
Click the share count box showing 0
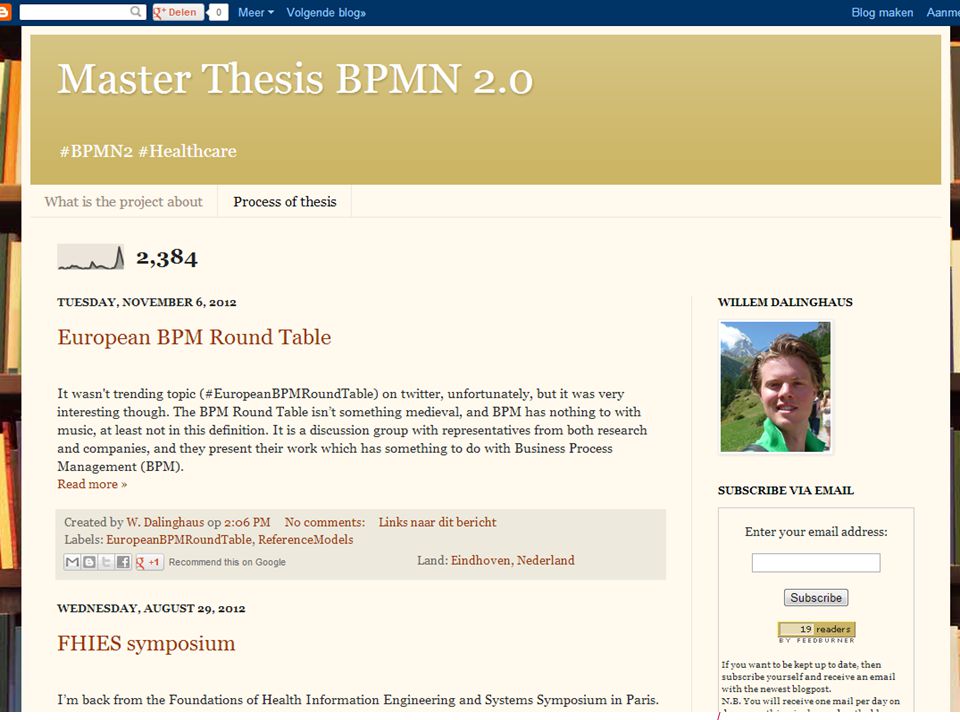(219, 12)
